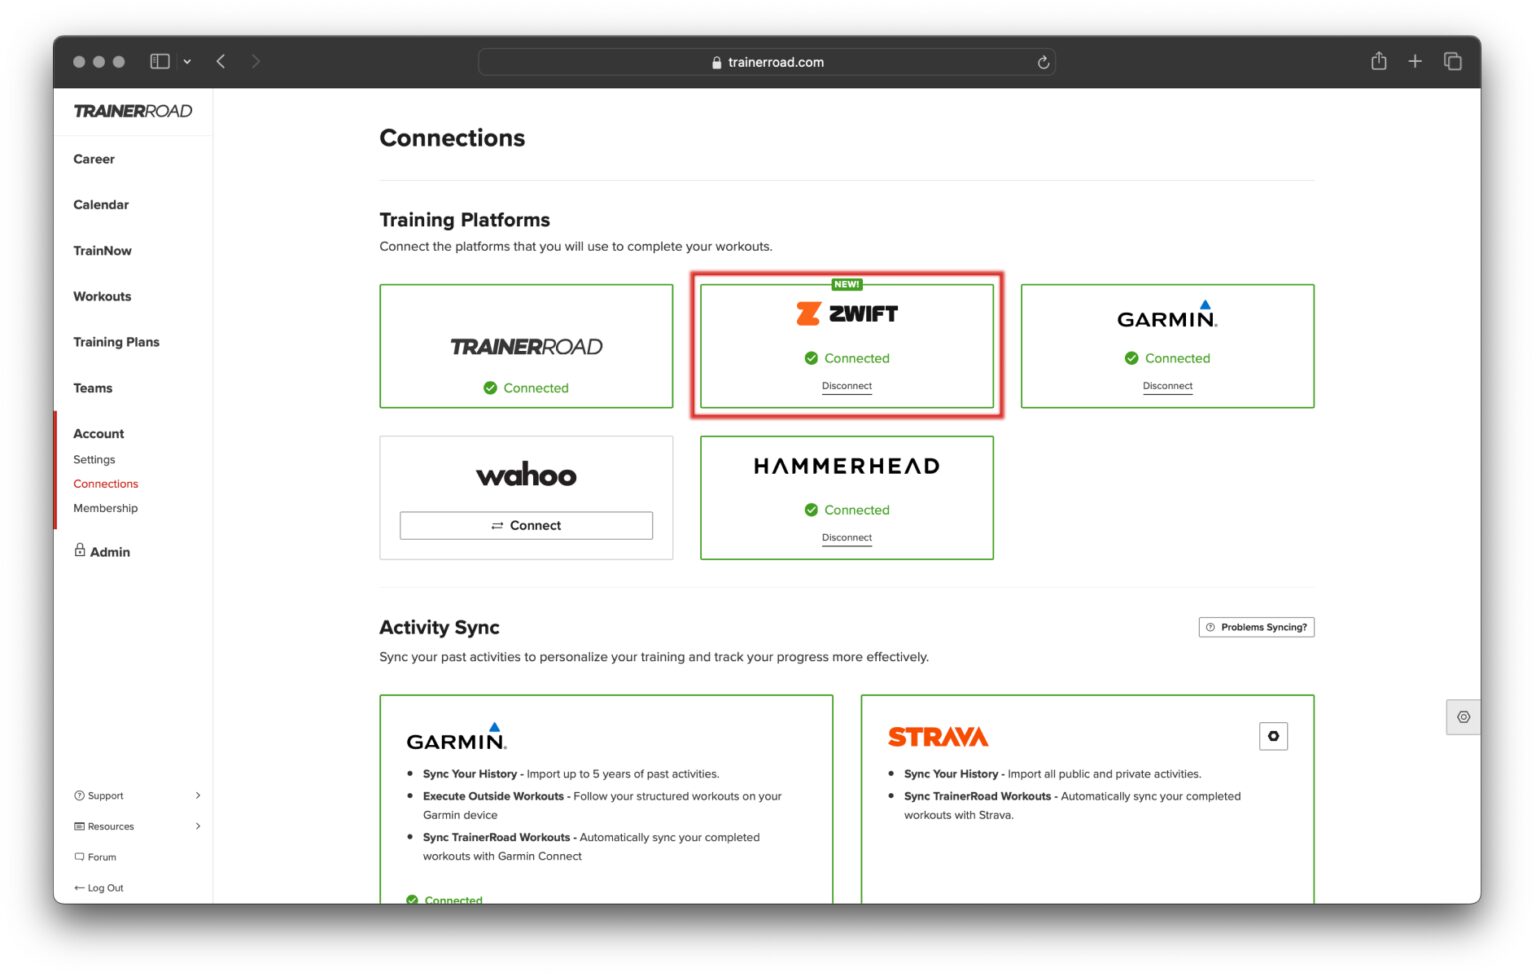Select Membership under Account
Viewport: 1536px width, 977px height.
[x=105, y=507]
